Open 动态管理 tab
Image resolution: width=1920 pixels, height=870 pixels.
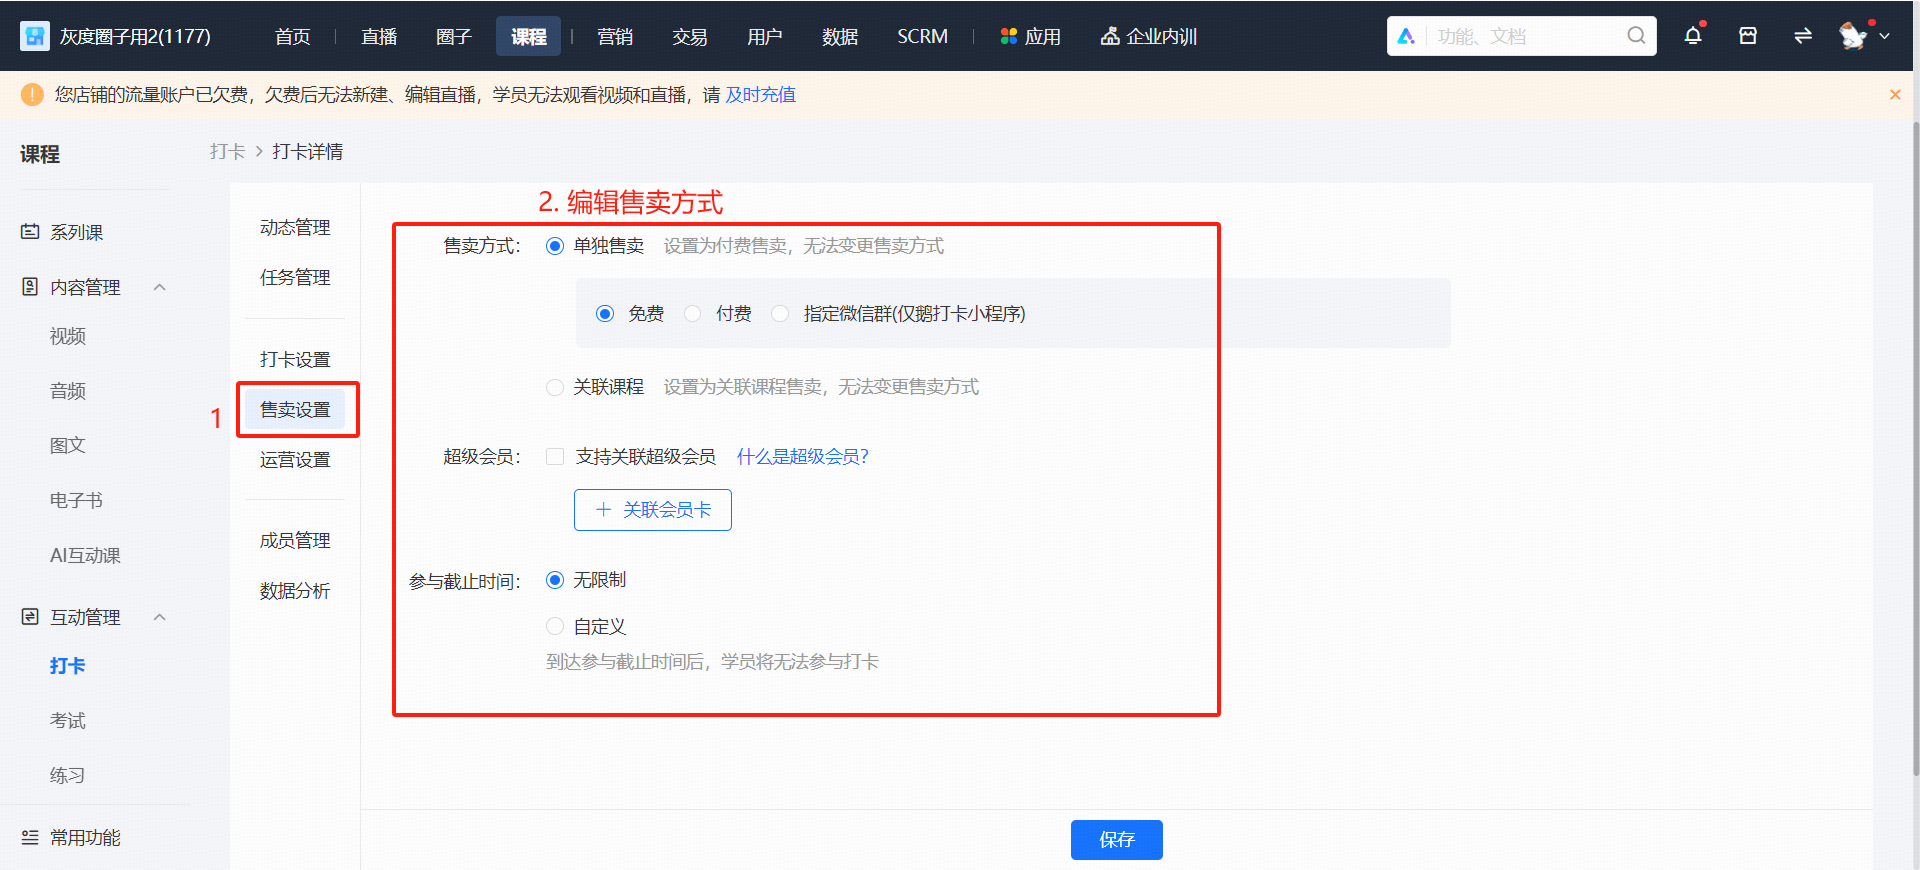[295, 228]
